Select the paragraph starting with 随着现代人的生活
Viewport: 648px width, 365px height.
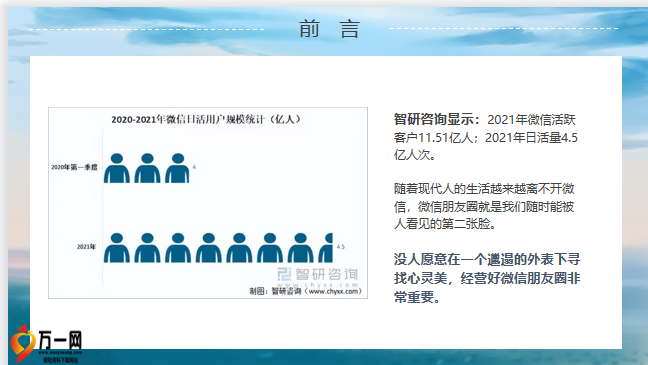click(x=484, y=206)
